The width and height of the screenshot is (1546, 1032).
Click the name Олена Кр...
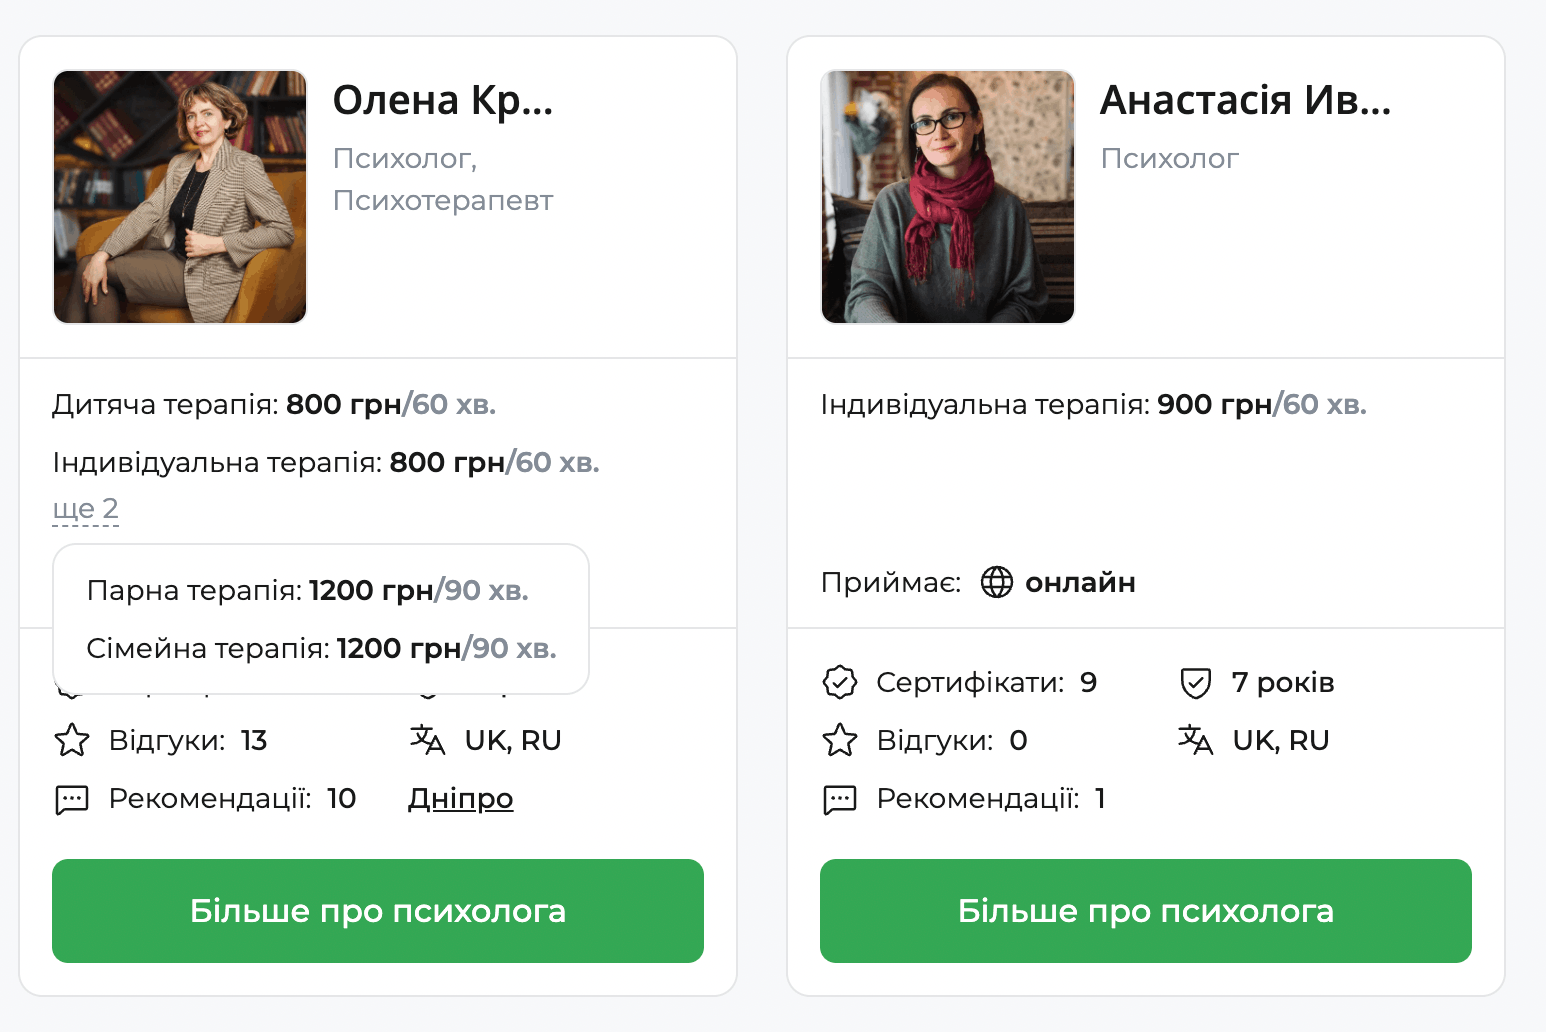coord(443,100)
